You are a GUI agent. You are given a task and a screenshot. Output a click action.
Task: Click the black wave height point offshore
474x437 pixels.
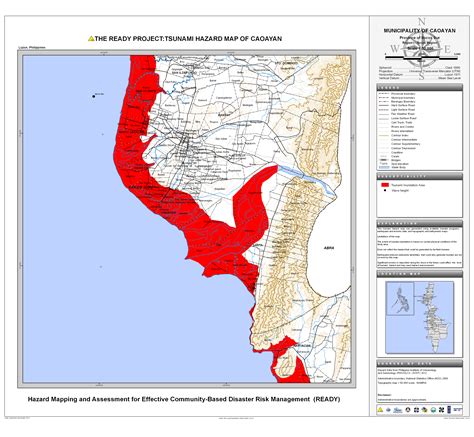click(94, 96)
